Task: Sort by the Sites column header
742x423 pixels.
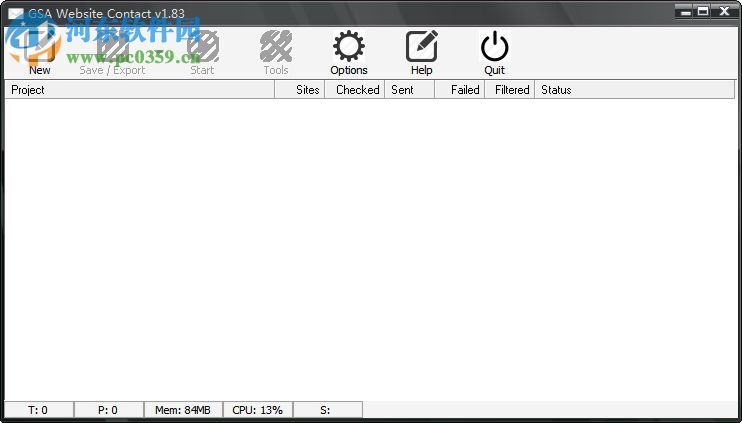Action: tap(300, 89)
